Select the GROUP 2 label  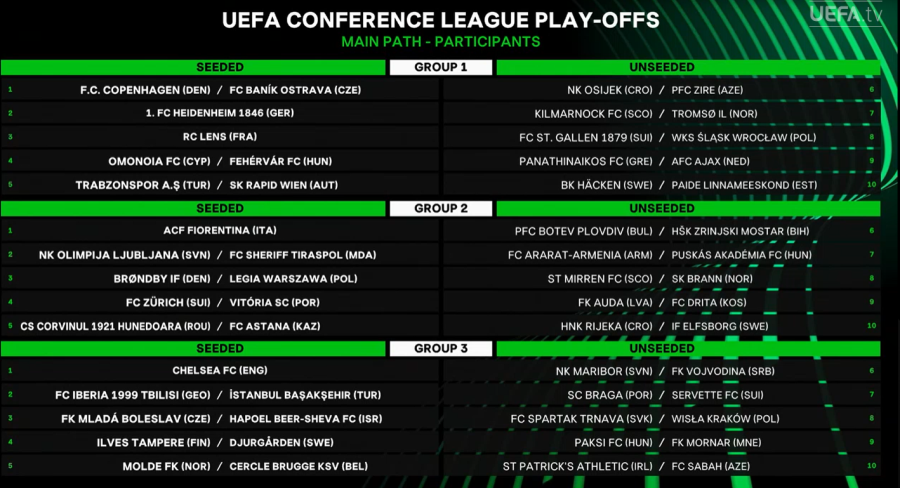tap(441, 208)
